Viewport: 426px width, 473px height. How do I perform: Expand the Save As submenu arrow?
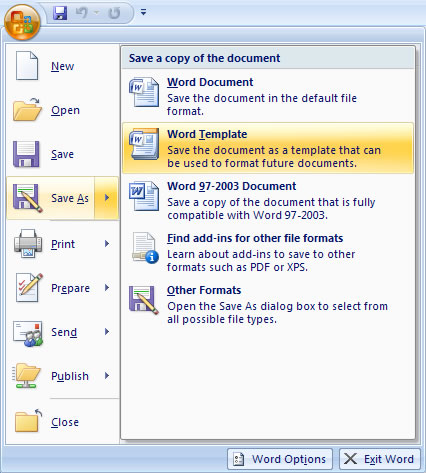107,198
